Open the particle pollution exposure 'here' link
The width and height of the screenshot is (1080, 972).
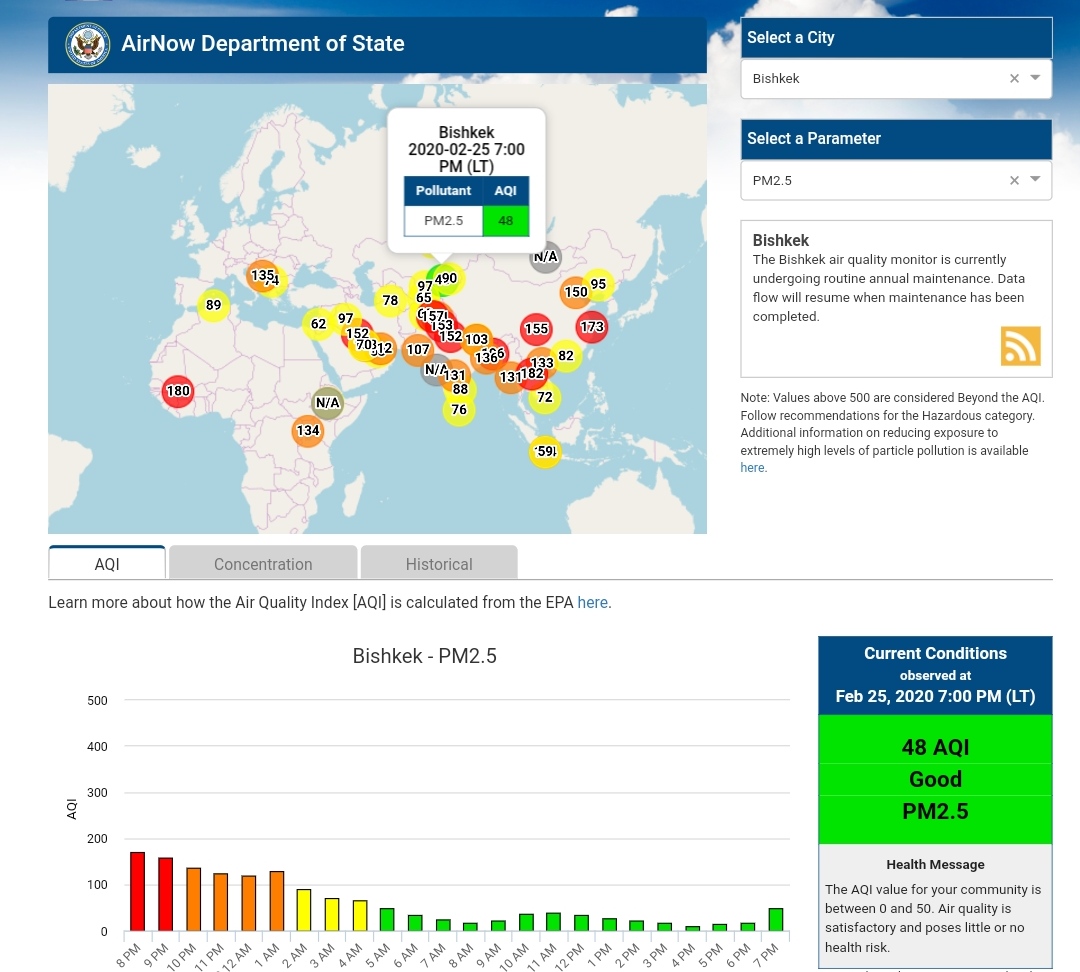pyautogui.click(x=752, y=467)
